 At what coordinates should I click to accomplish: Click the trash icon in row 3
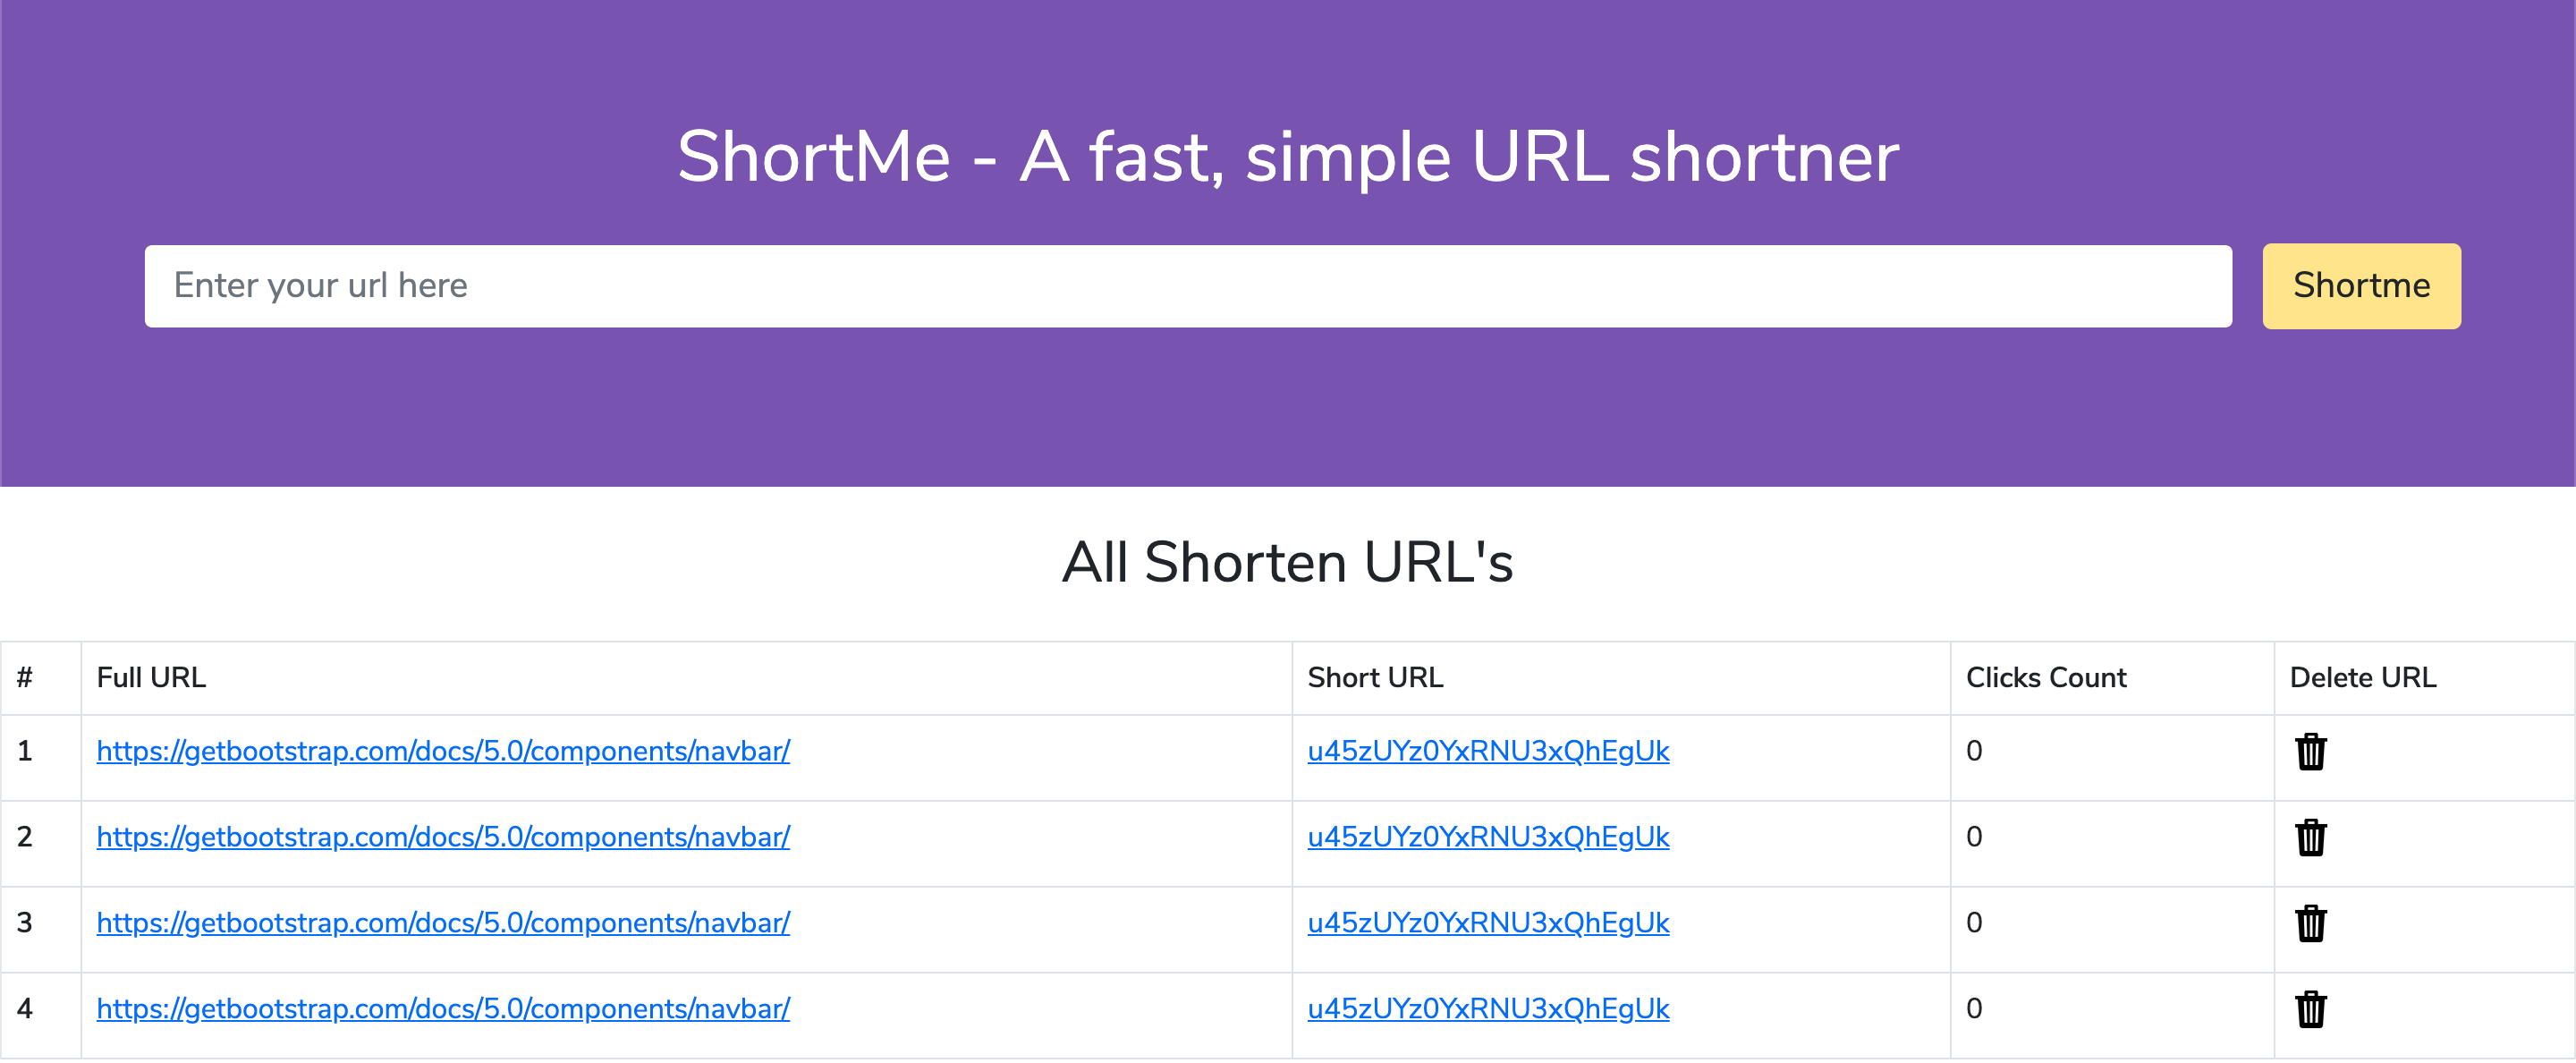[x=2310, y=924]
